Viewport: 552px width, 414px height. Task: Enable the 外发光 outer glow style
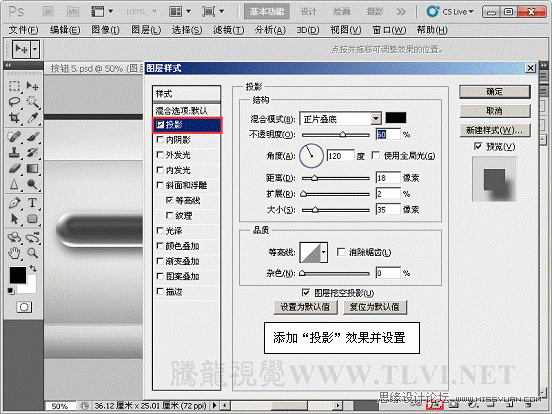[160, 155]
